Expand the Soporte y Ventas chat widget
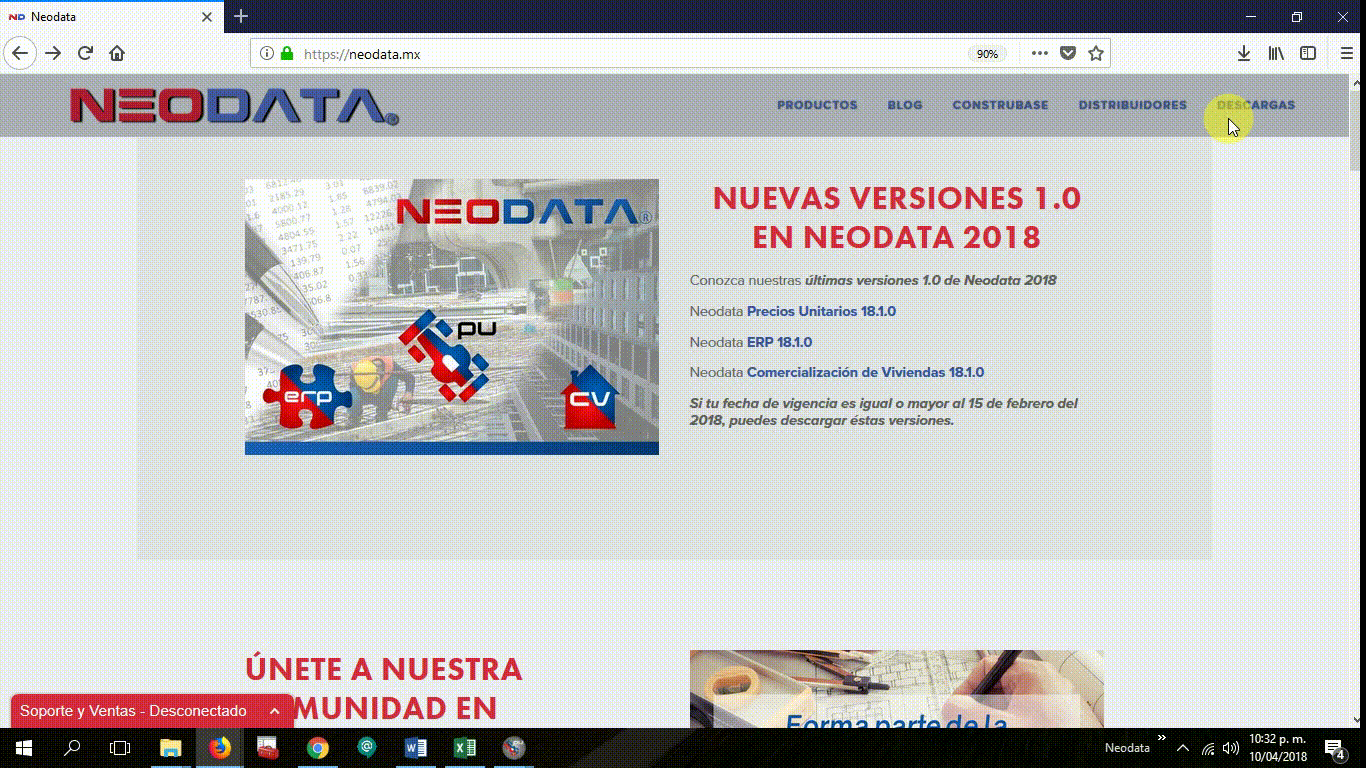Viewport: 1366px width, 768px height. click(x=274, y=711)
